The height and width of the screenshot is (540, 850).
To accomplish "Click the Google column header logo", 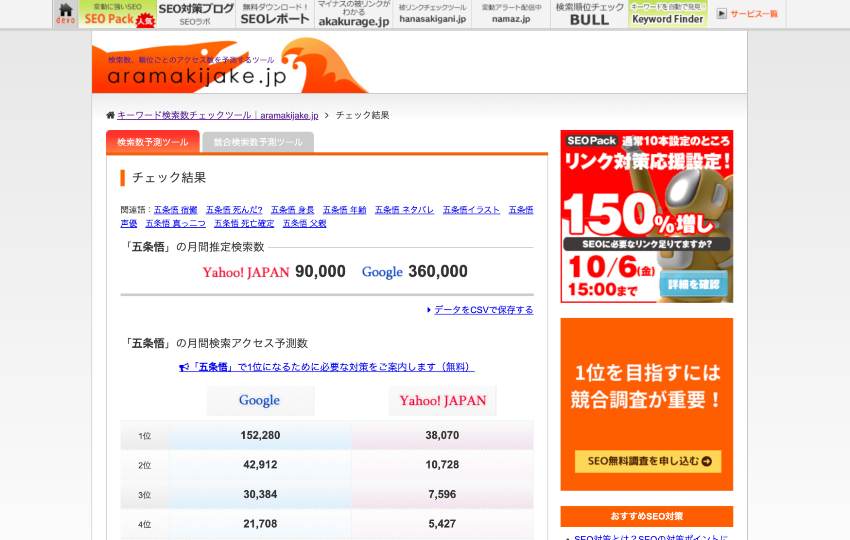I will (x=260, y=400).
